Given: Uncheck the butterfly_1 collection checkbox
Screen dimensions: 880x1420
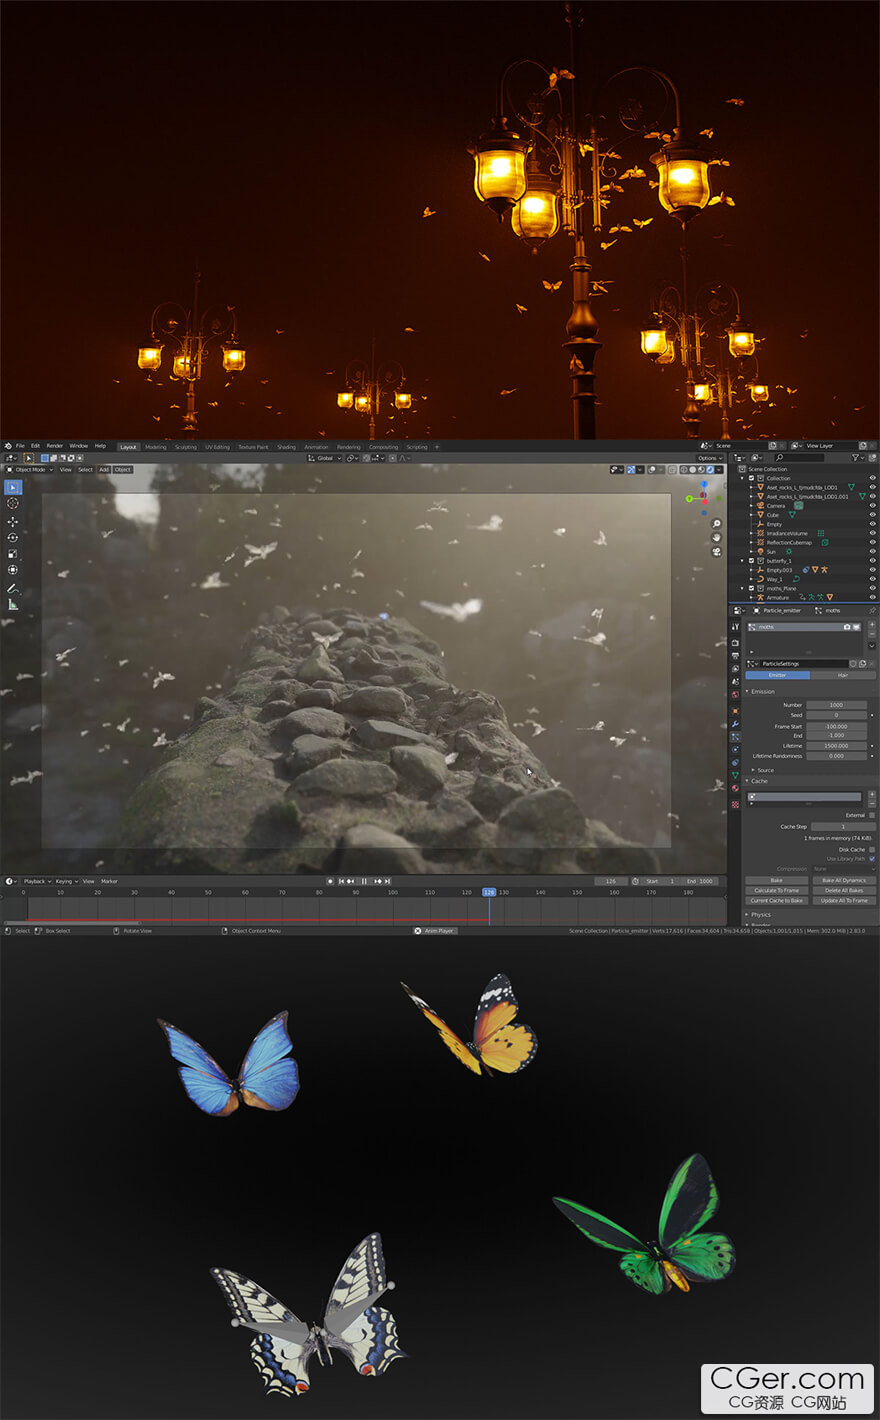Looking at the screenshot, I should coord(752,561).
